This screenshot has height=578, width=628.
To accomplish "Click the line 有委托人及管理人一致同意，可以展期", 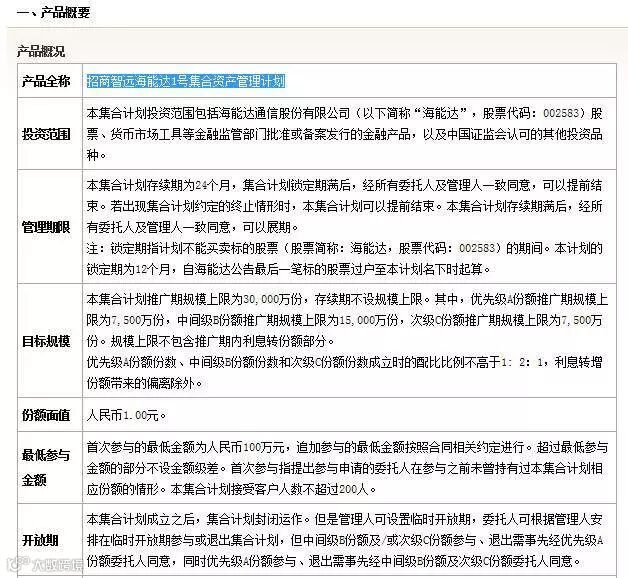I will click(193, 227).
